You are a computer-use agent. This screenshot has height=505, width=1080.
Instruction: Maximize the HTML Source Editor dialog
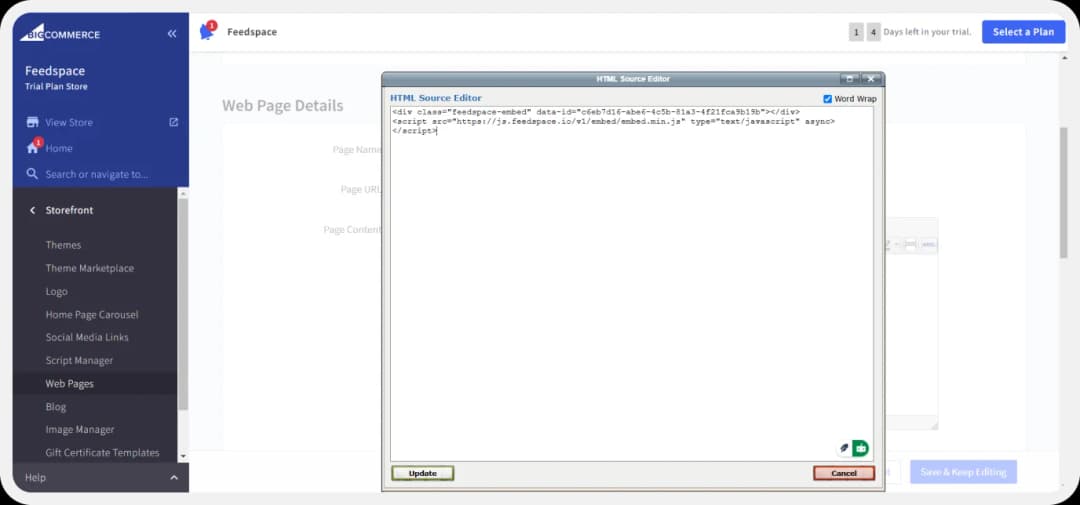click(x=850, y=79)
